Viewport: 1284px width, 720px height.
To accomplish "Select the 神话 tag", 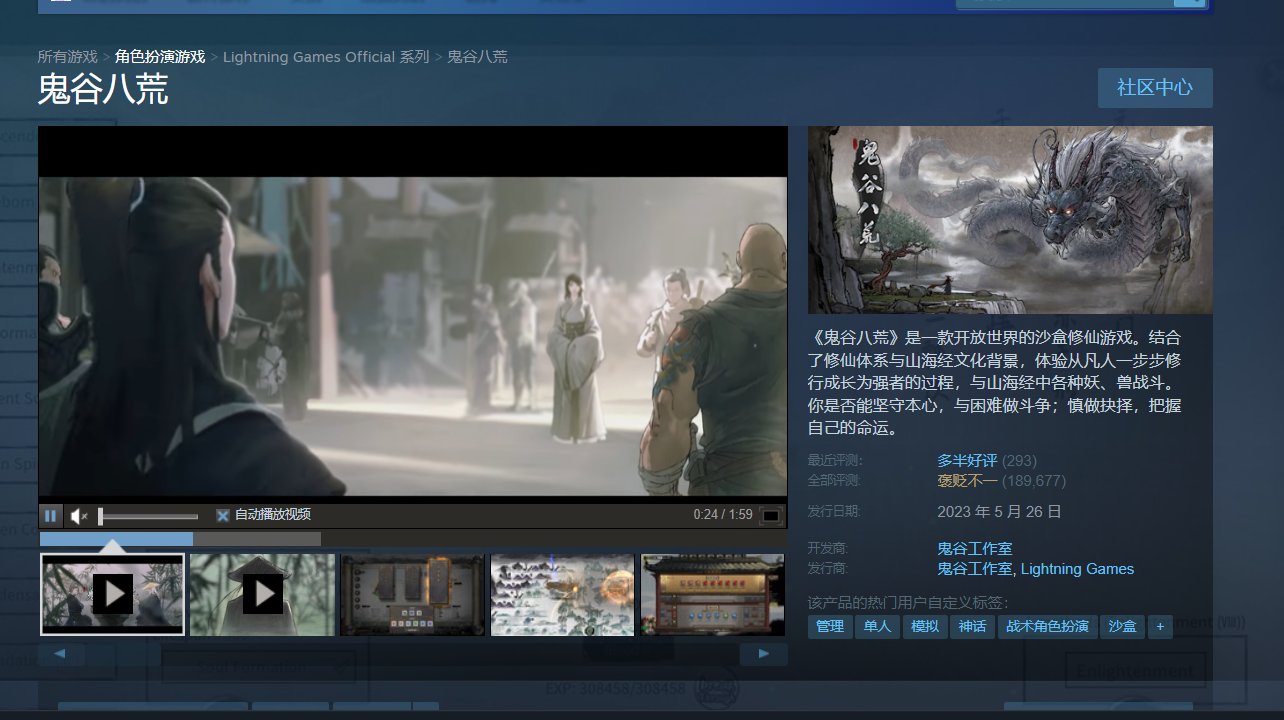I will 972,627.
